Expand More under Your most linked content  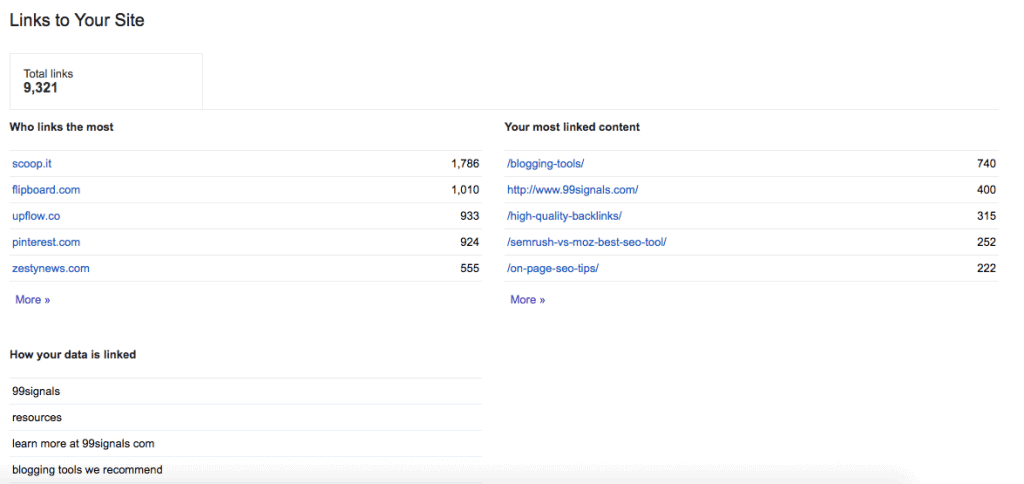coord(527,299)
